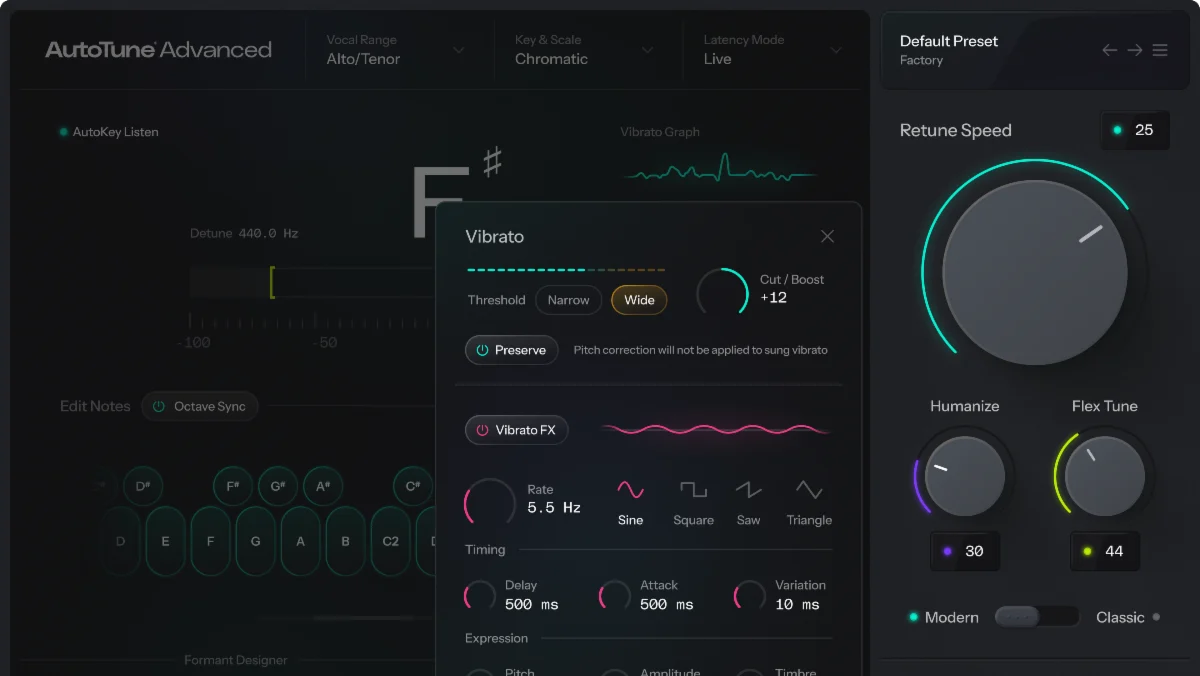Click the Retune Speed knob
Screen dimensions: 1200x676
[1035, 272]
